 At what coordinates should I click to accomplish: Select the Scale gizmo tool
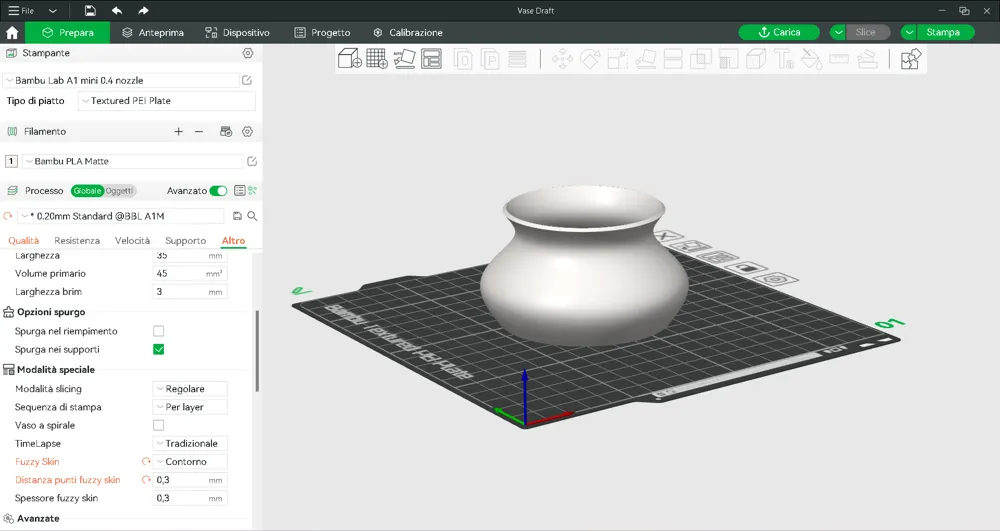617,59
